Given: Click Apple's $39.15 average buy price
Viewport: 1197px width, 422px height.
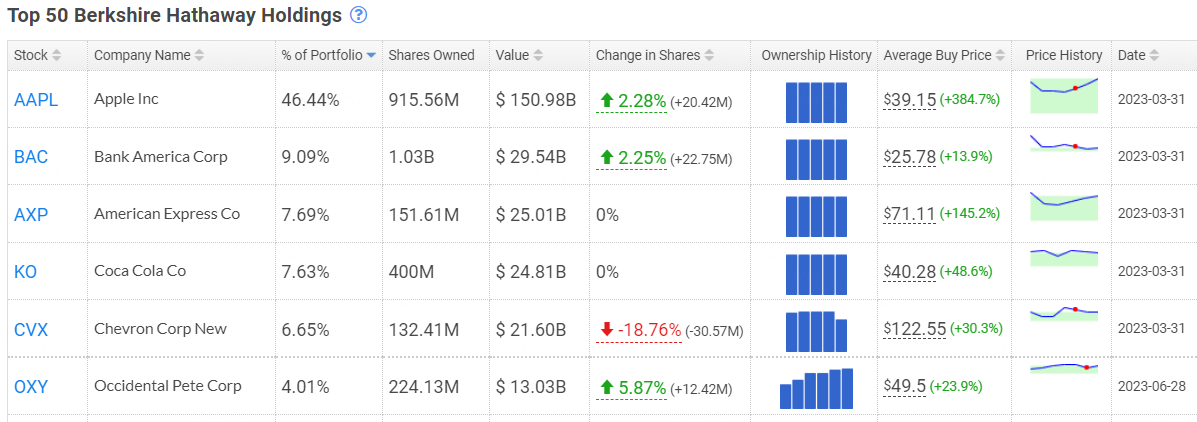Looking at the screenshot, I should 910,100.
